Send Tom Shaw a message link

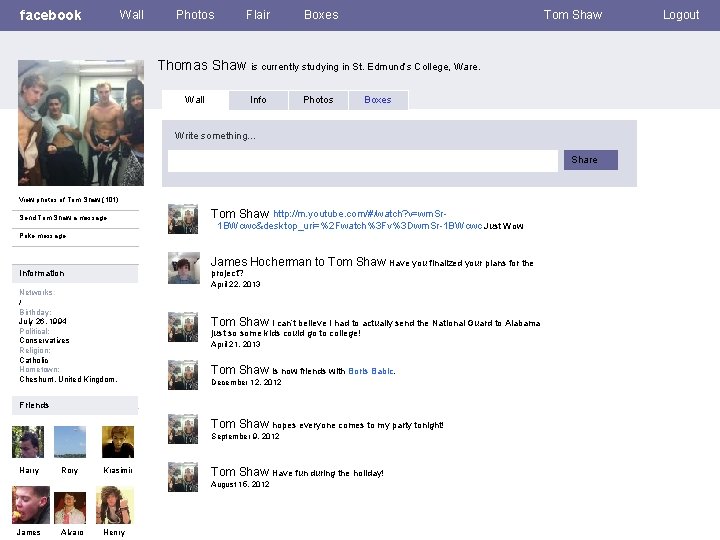point(63,218)
